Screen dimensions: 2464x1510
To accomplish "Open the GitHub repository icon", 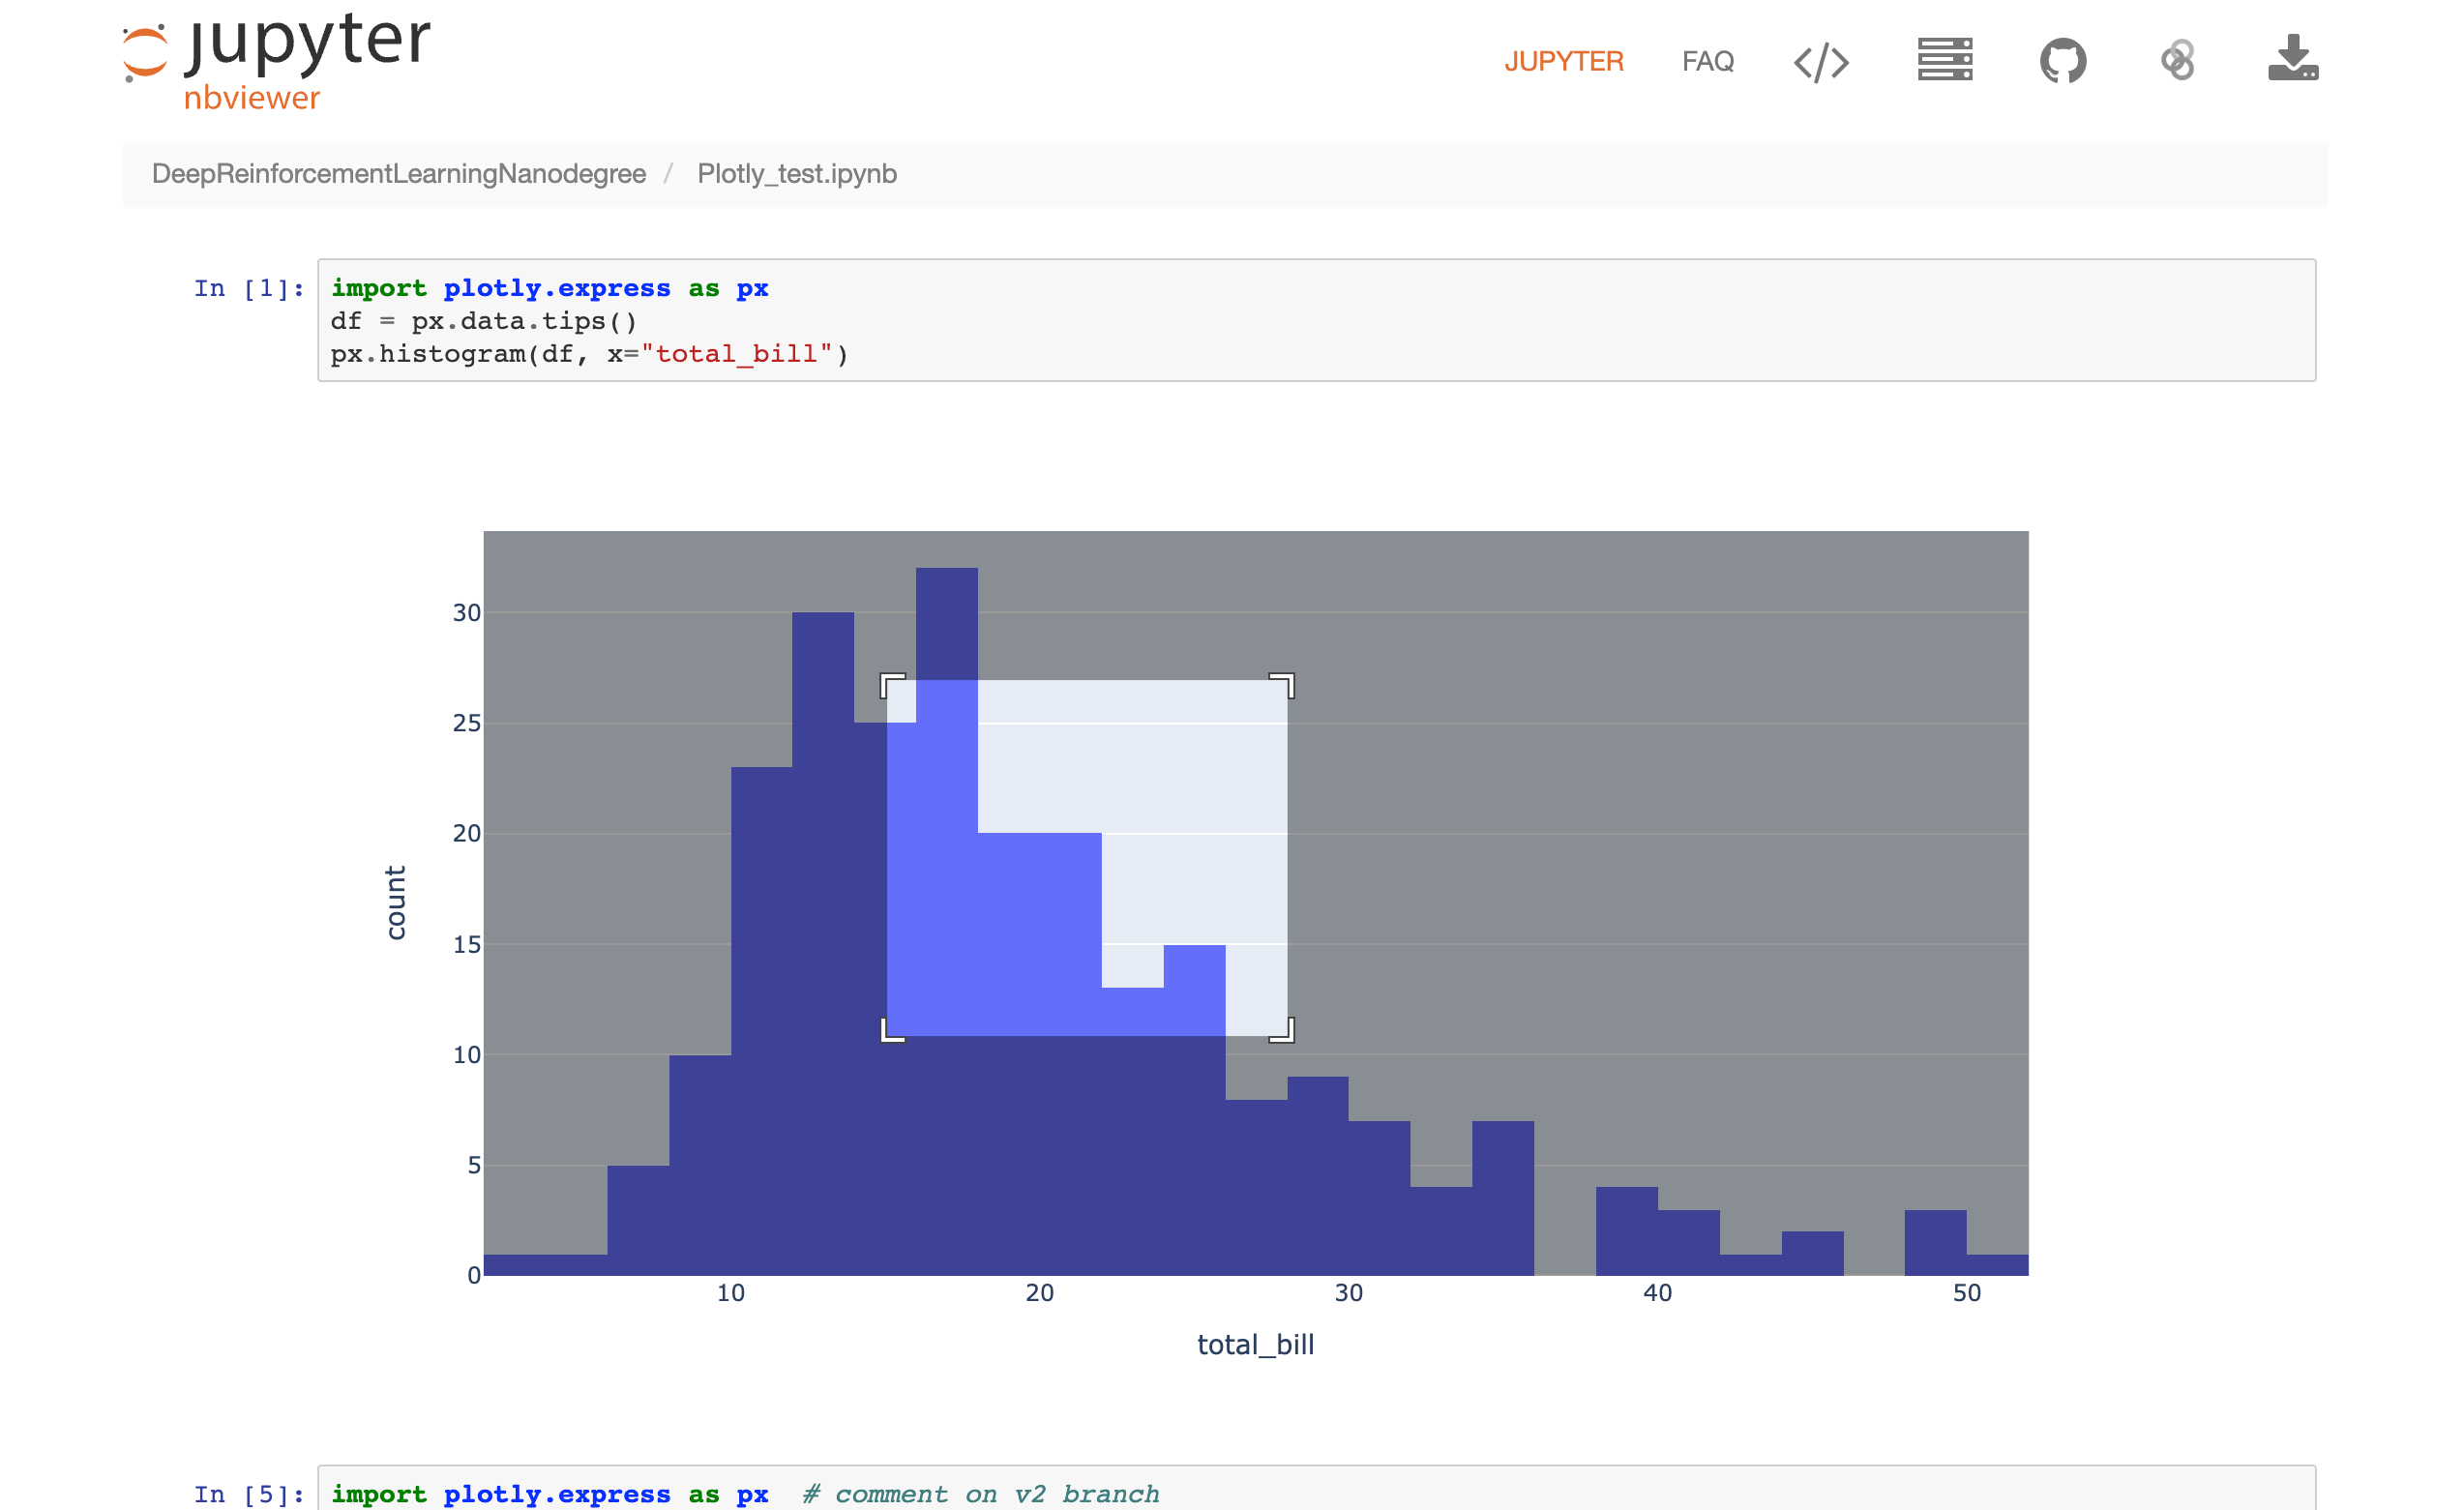I will (x=2061, y=62).
